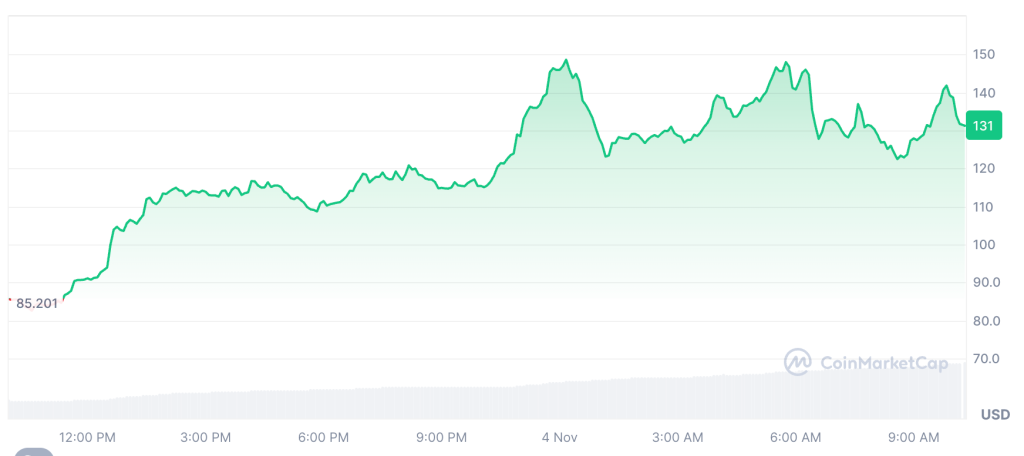This screenshot has width=1024, height=456.
Task: Click the 150 price axis label
Action: tap(986, 54)
